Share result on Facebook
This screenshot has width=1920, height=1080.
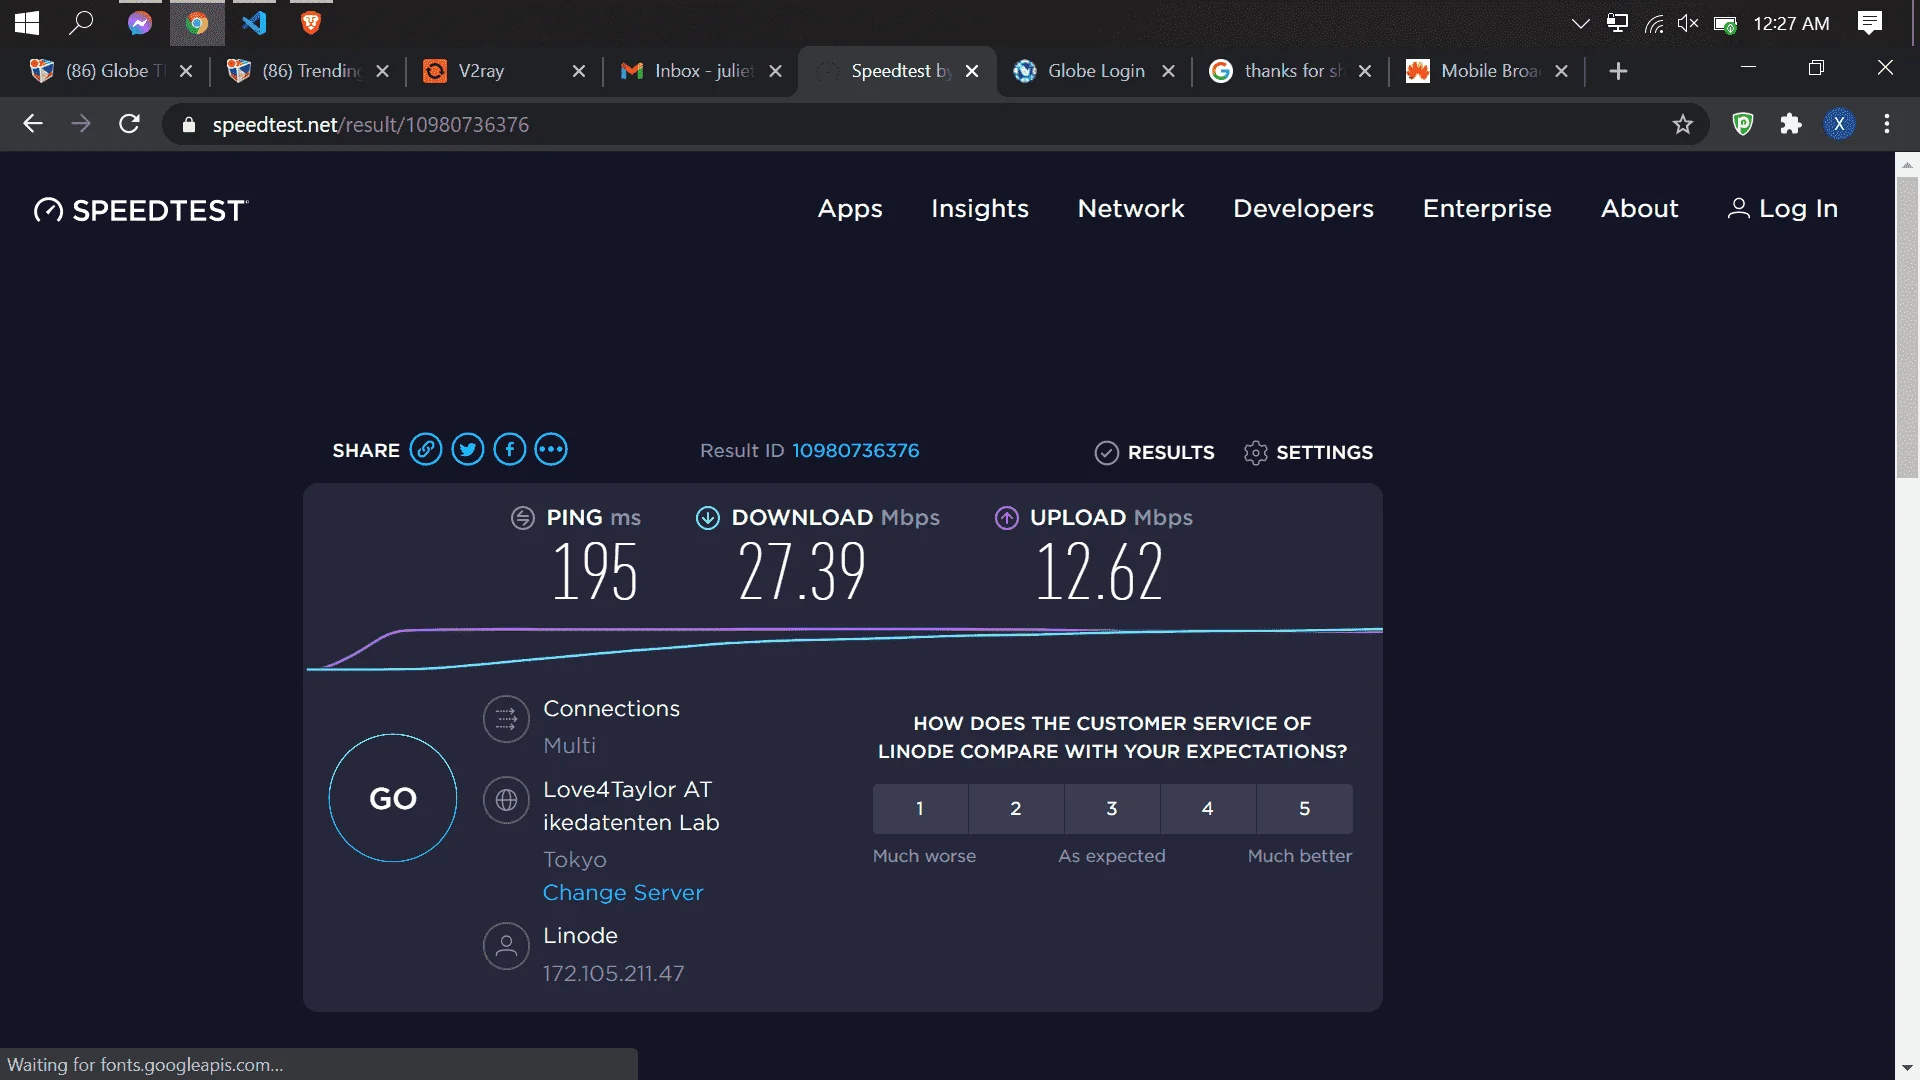pyautogui.click(x=510, y=450)
